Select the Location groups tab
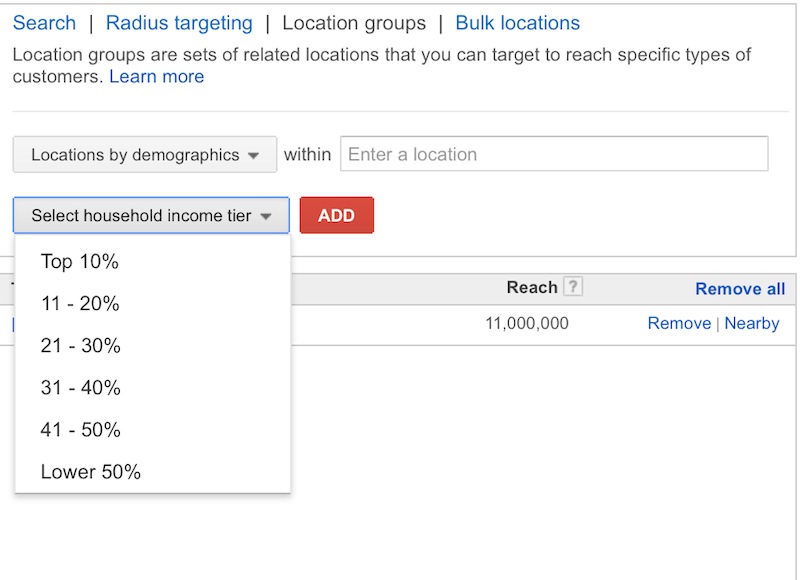The width and height of the screenshot is (800, 580). click(x=354, y=23)
